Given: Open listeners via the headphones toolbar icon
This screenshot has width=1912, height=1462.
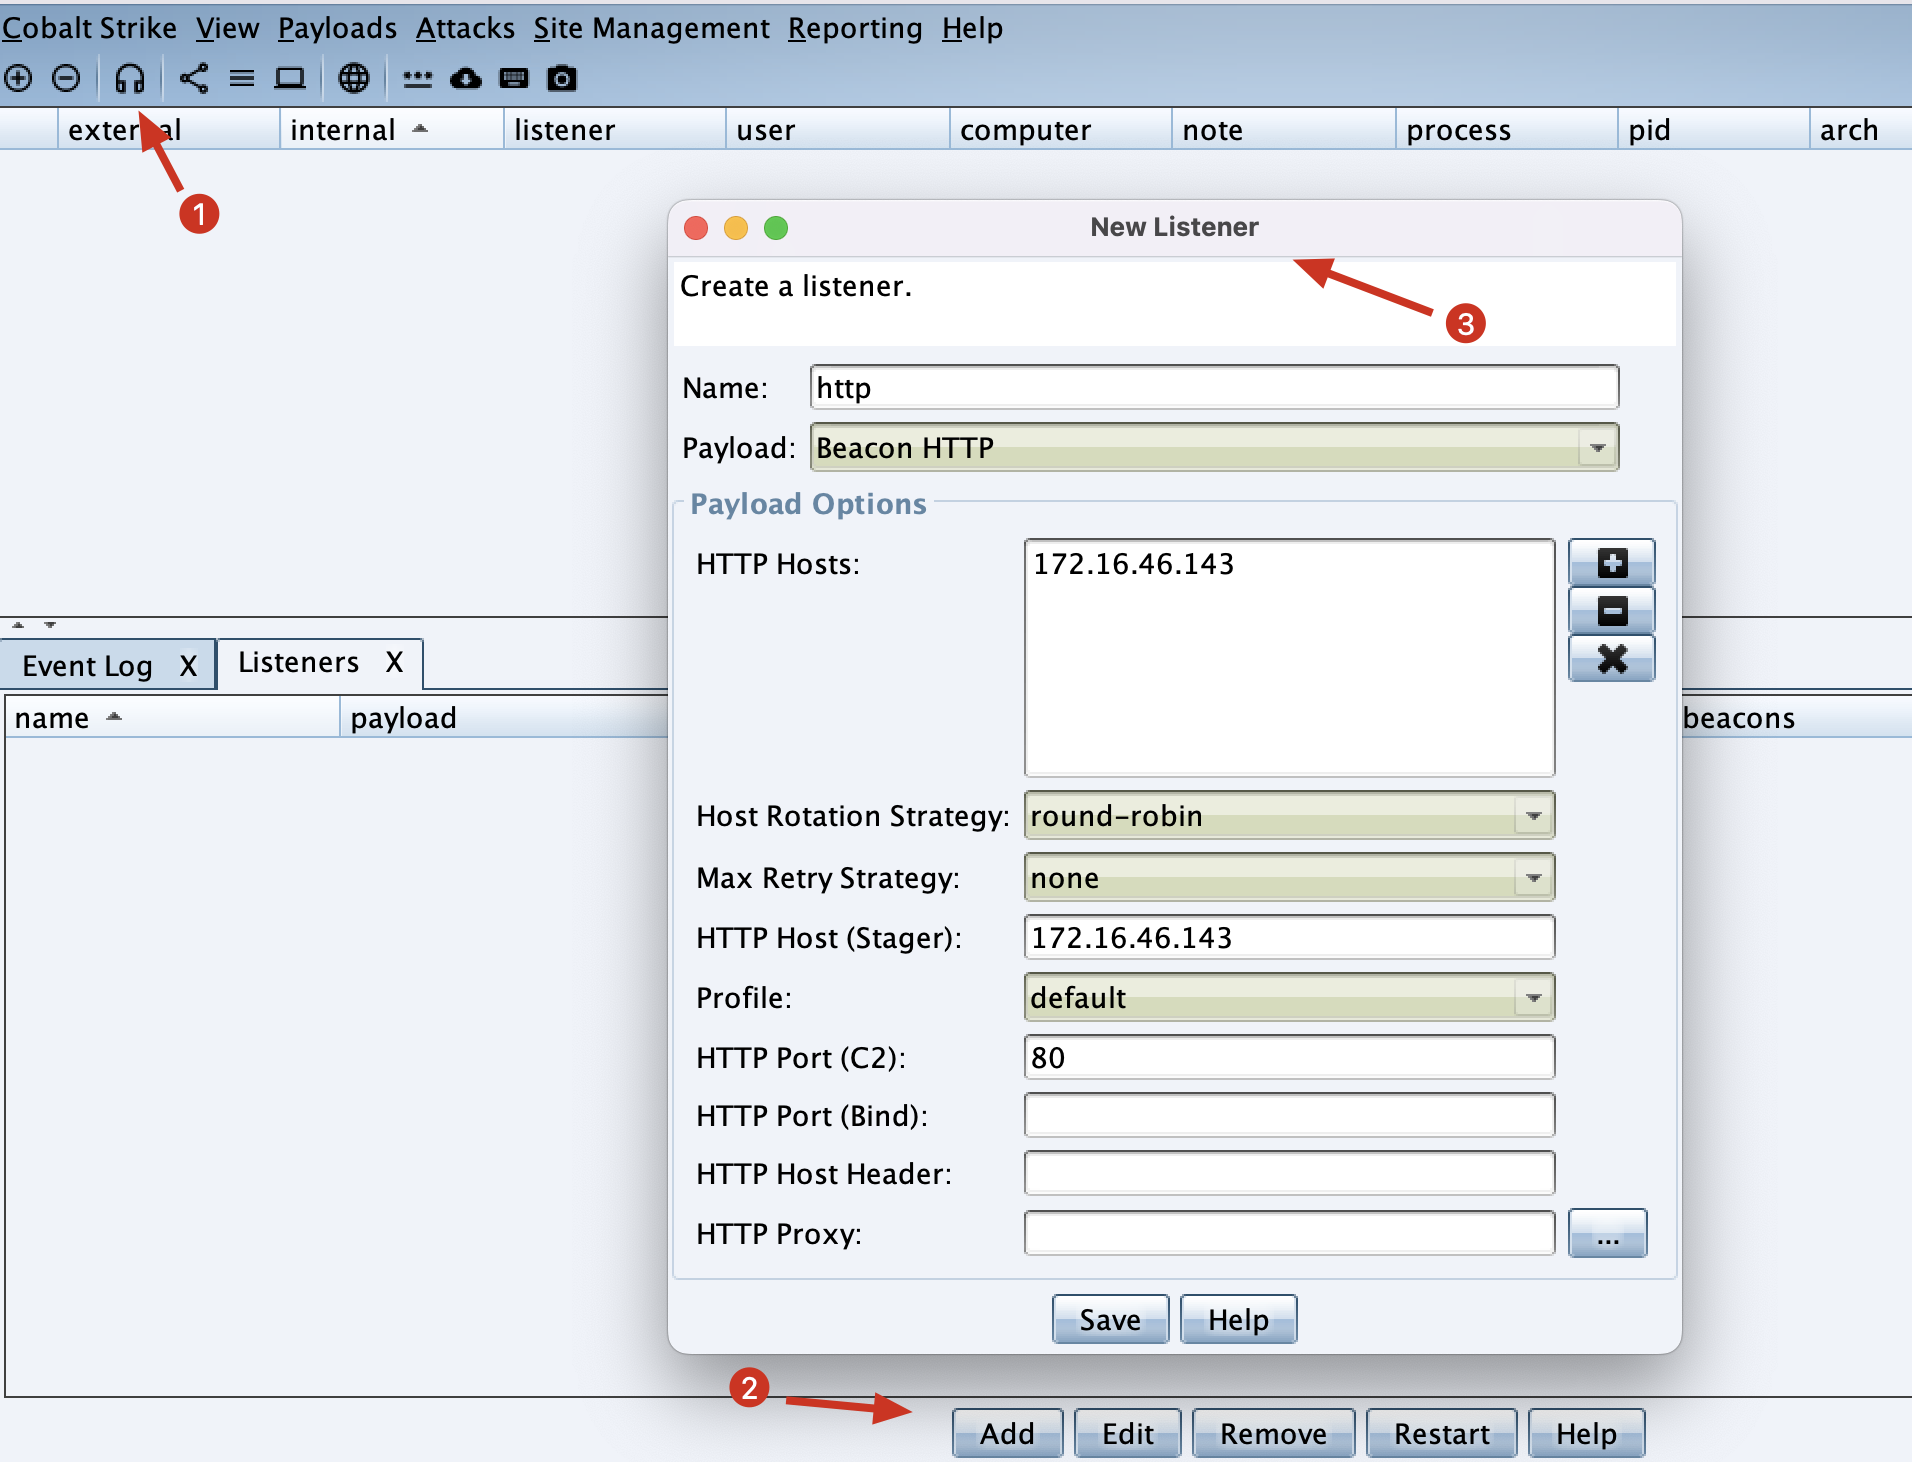Looking at the screenshot, I should (x=130, y=78).
